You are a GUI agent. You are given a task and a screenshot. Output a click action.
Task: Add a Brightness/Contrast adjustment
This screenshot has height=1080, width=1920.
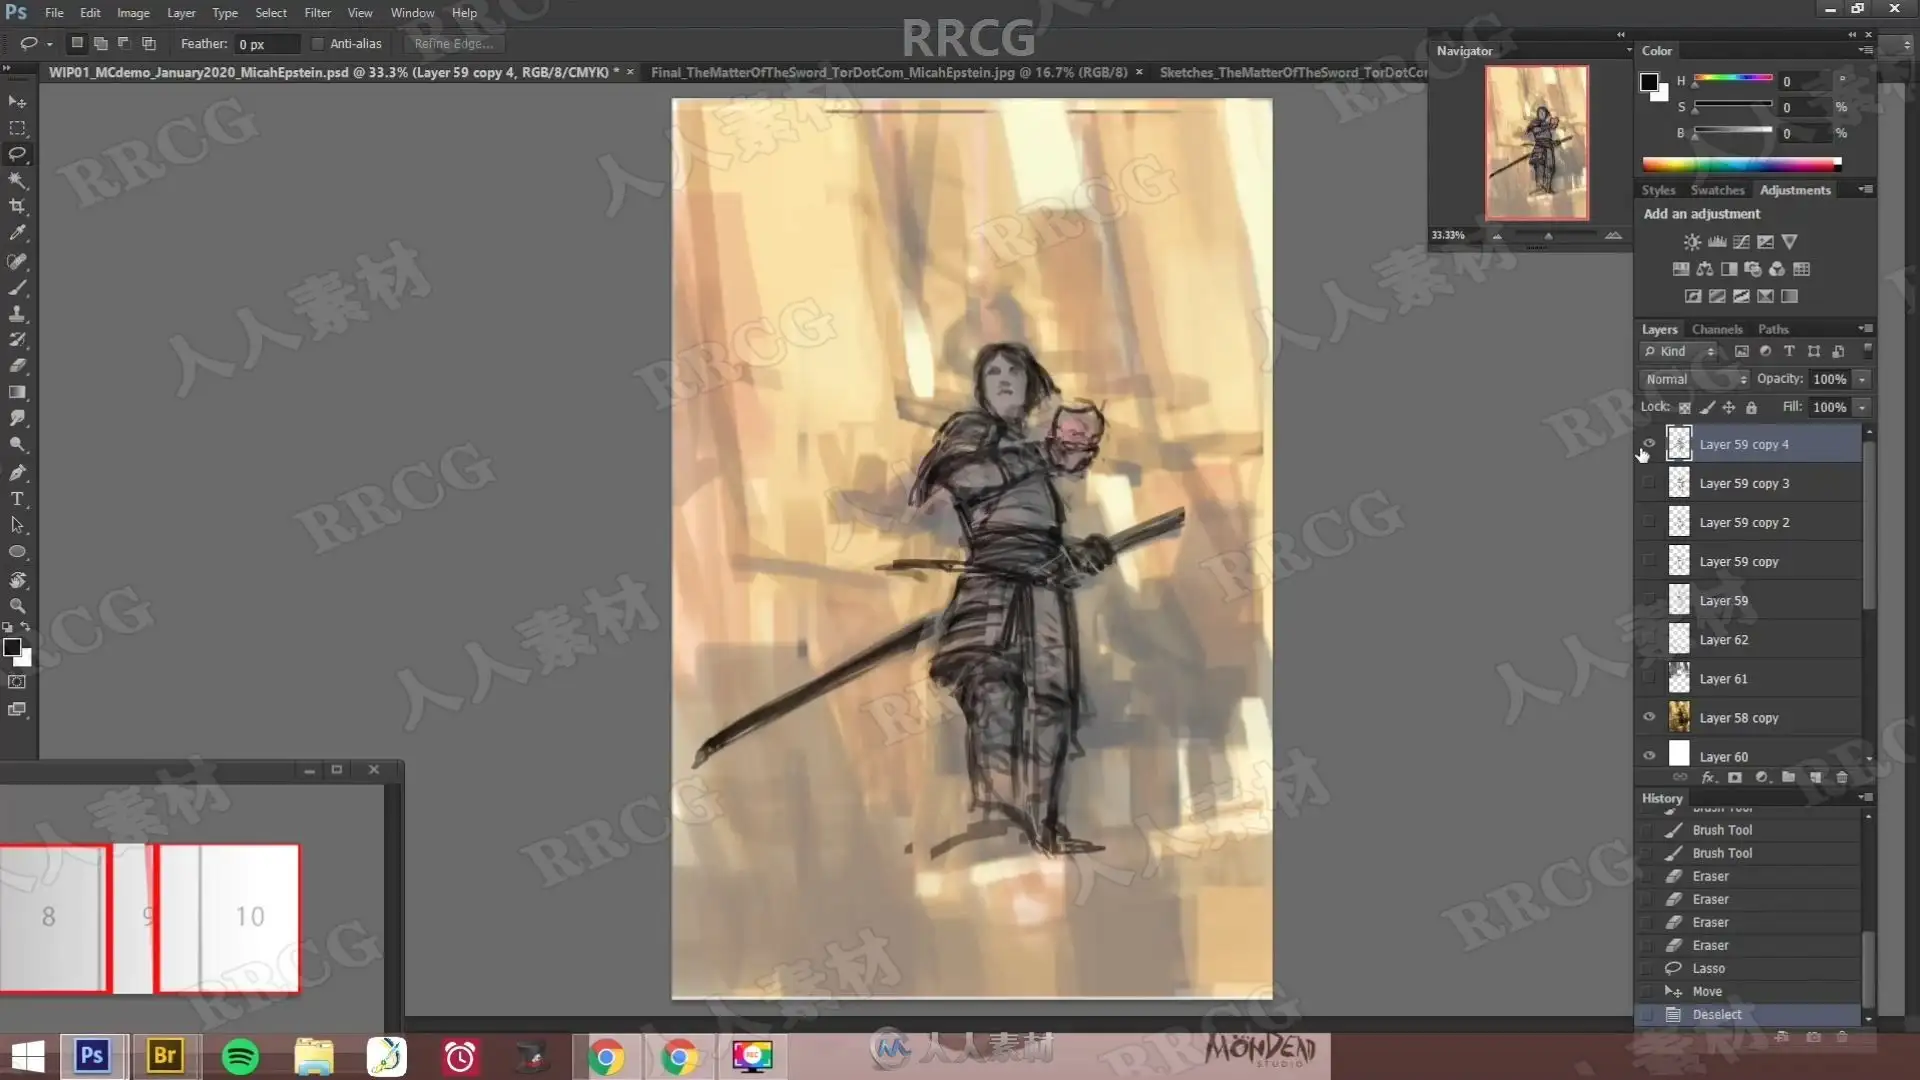pos(1691,242)
